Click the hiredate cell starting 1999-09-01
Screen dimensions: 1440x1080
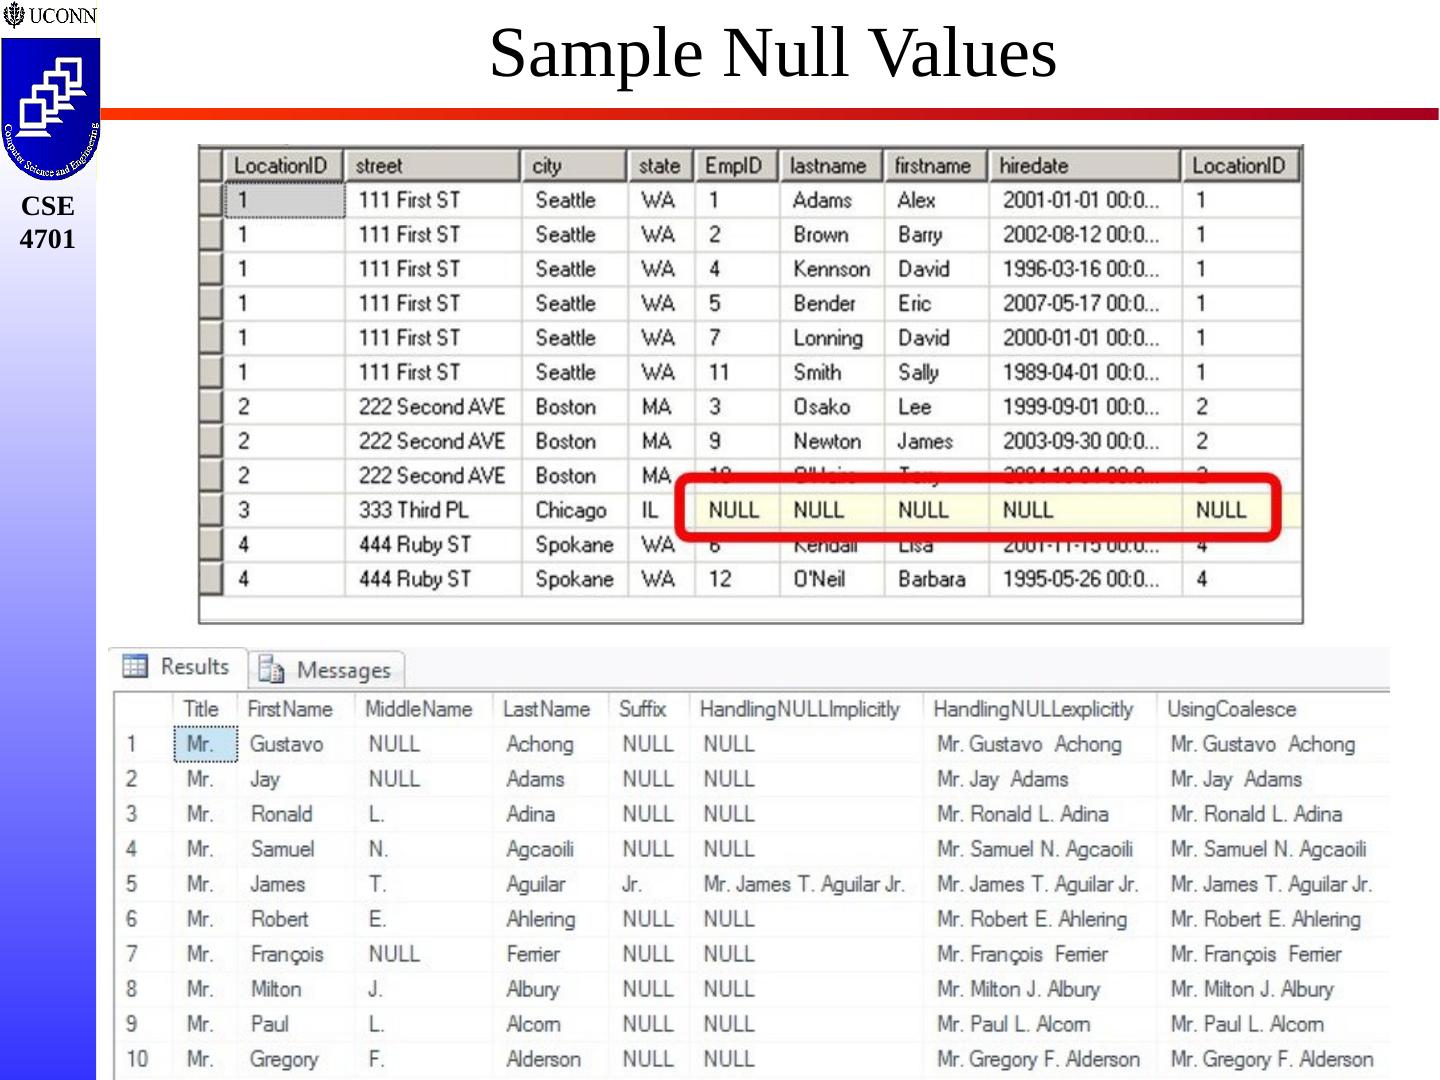(x=1085, y=407)
